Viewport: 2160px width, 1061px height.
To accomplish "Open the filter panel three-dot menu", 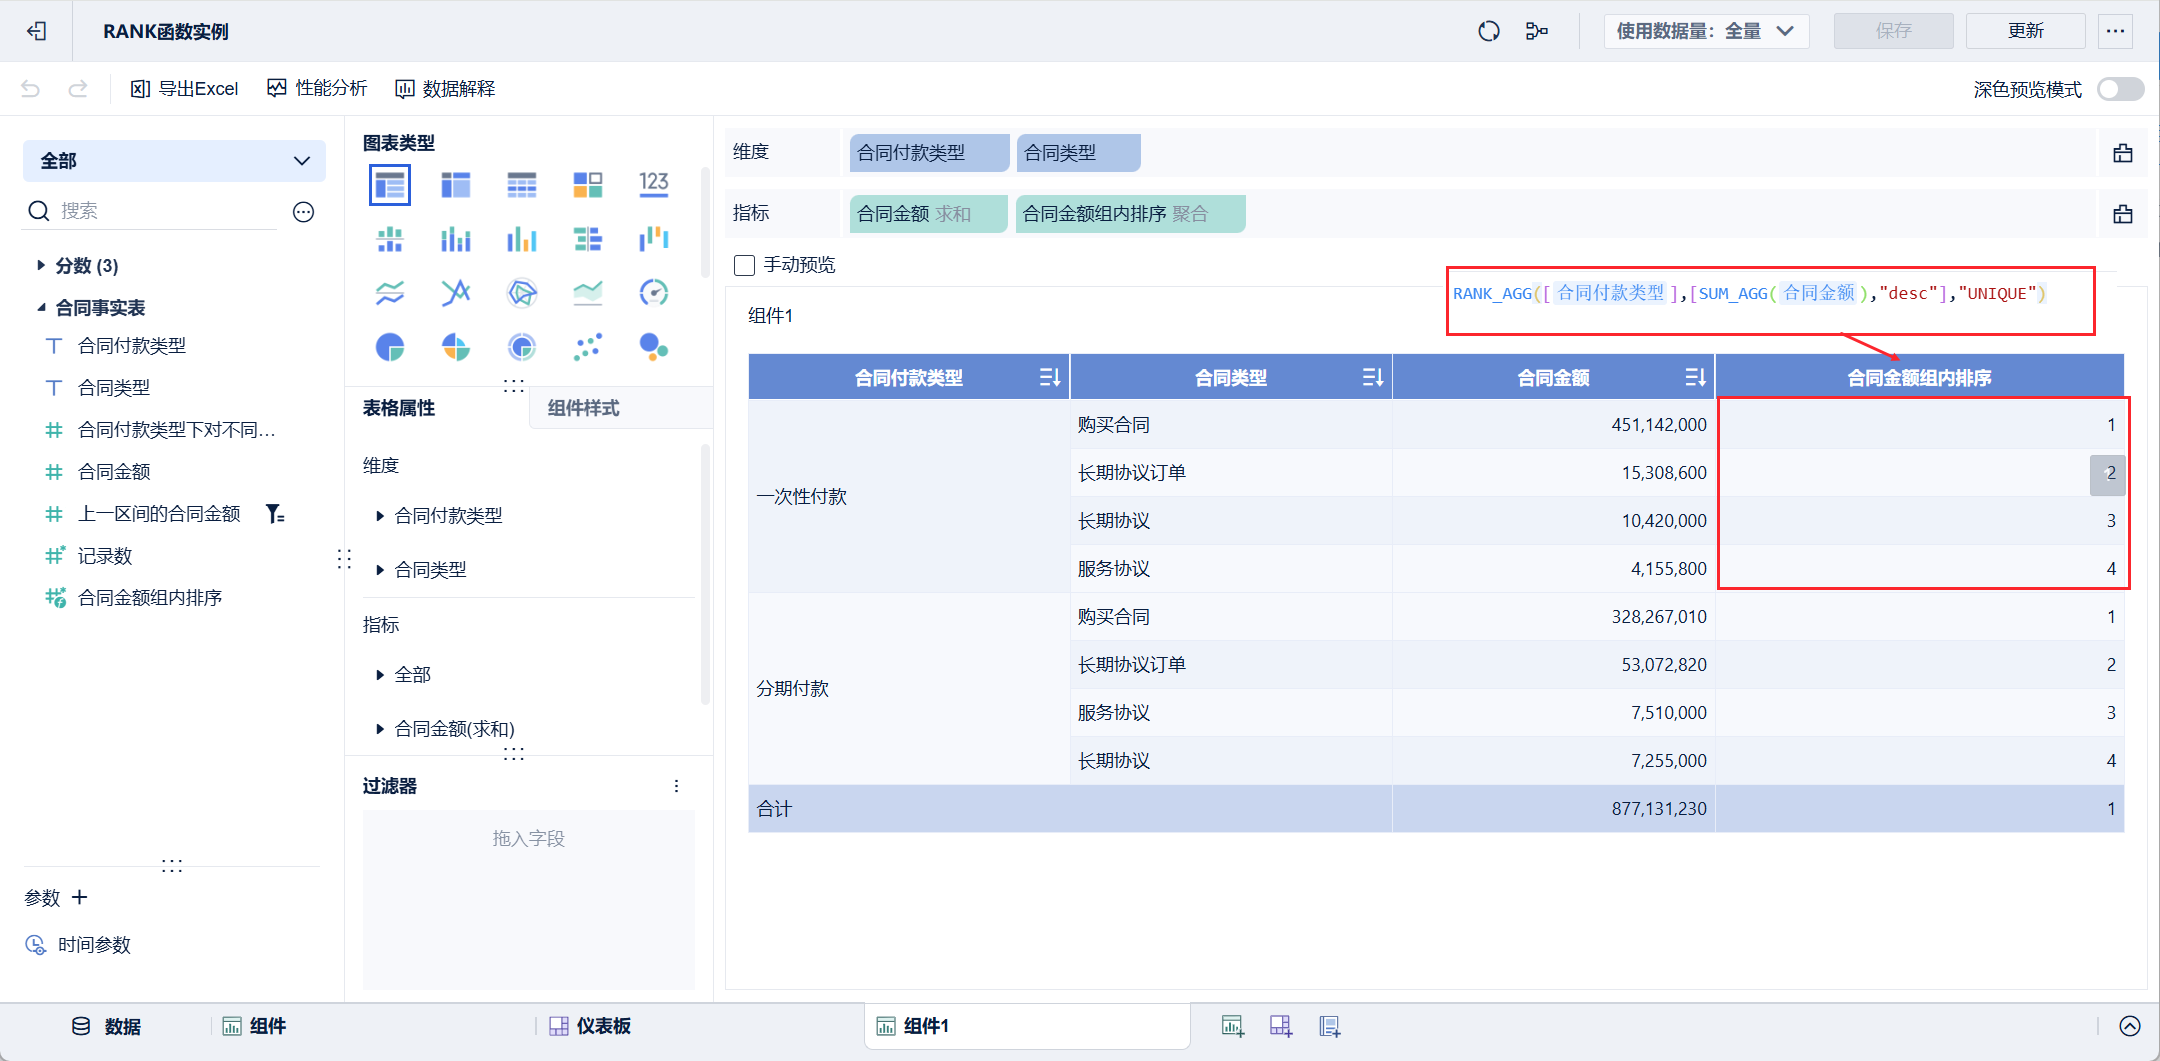I will point(677,786).
